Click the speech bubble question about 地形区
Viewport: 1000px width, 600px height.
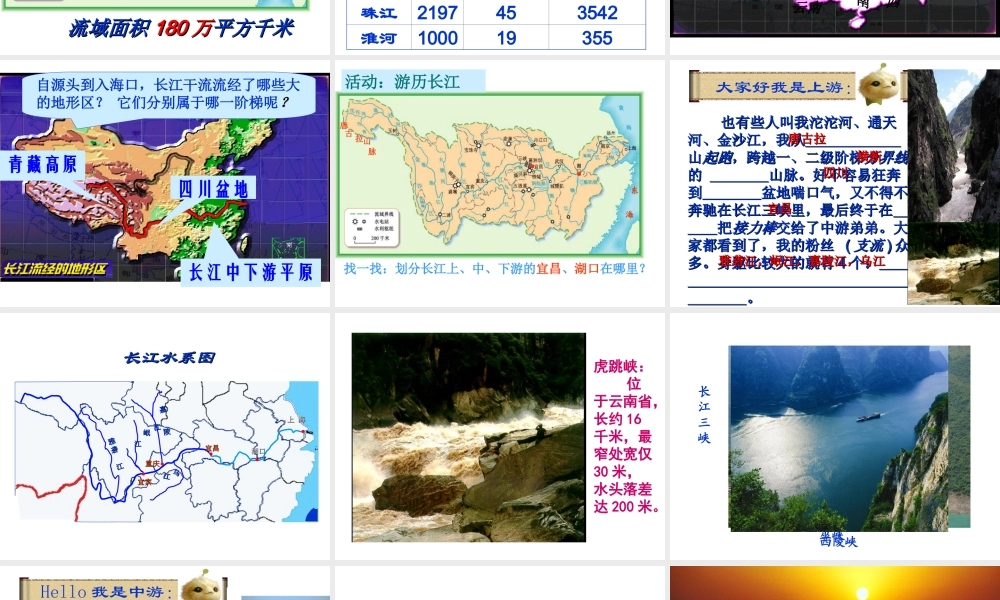pyautogui.click(x=168, y=94)
